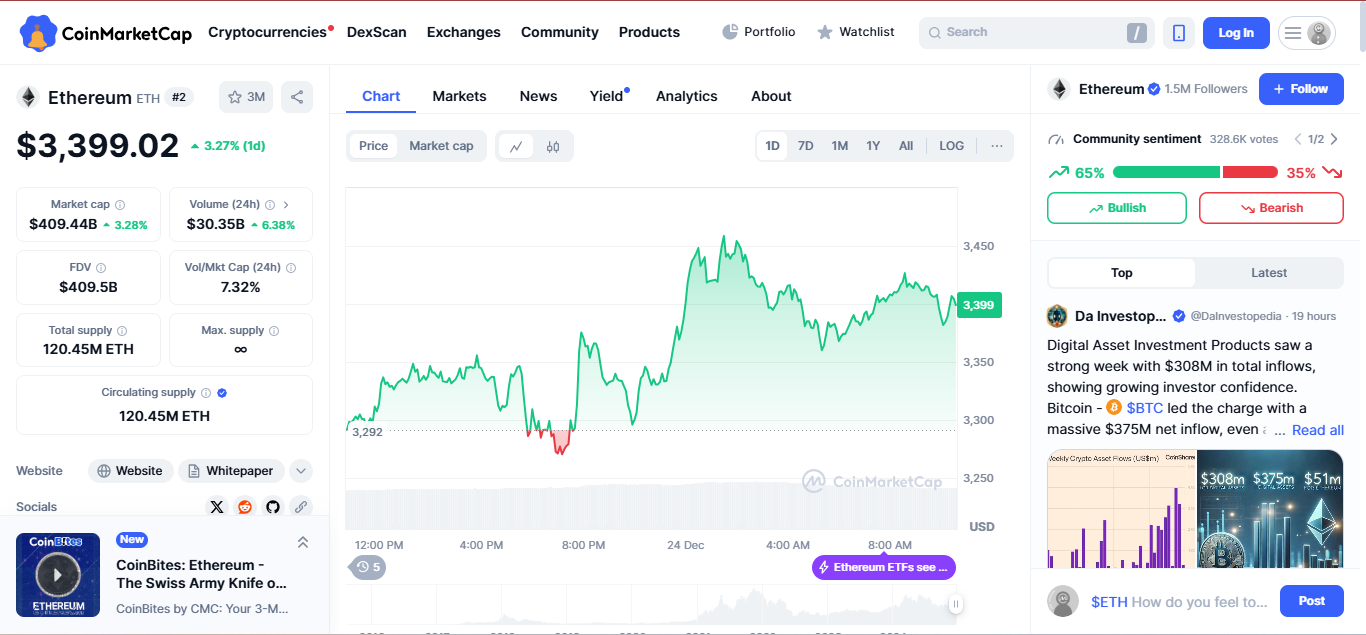This screenshot has height=635, width=1366.
Task: Switch feed to Latest
Action: 1269,273
